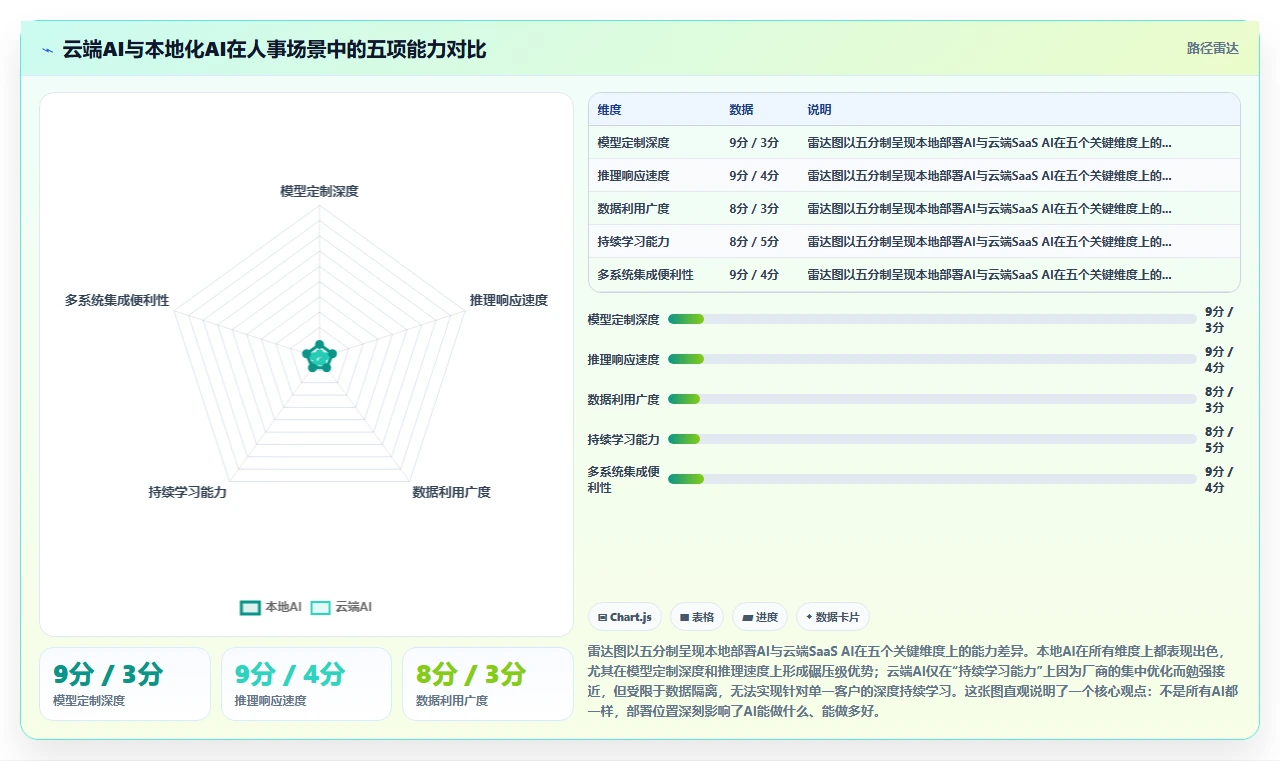Click the description text in 数据利用广度 table row
The image size is (1280, 761).
[x=990, y=209]
